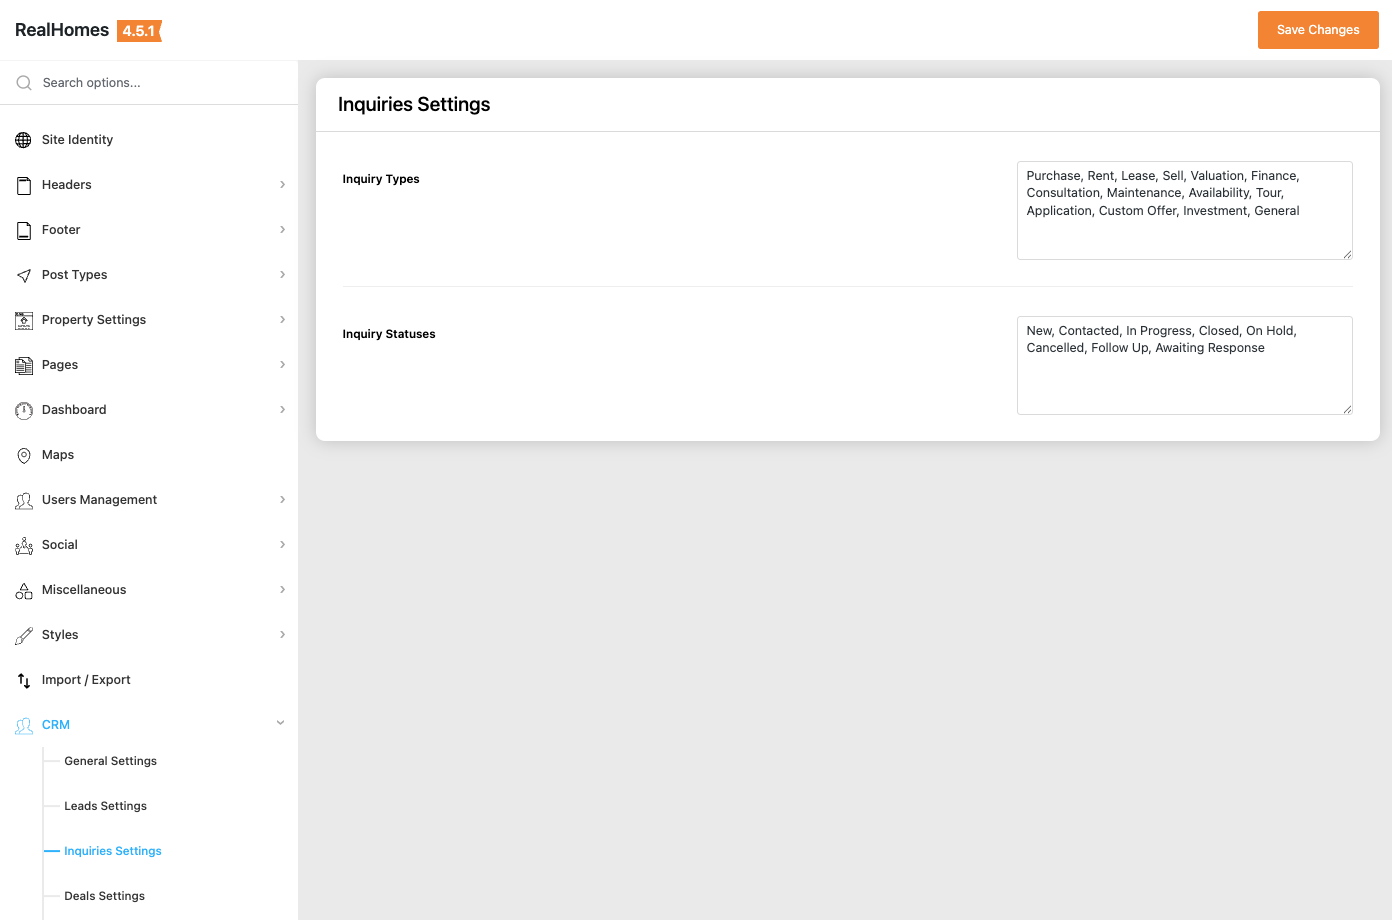The image size is (1392, 920).
Task: Open Leads Settings in CRM
Action: point(105,806)
